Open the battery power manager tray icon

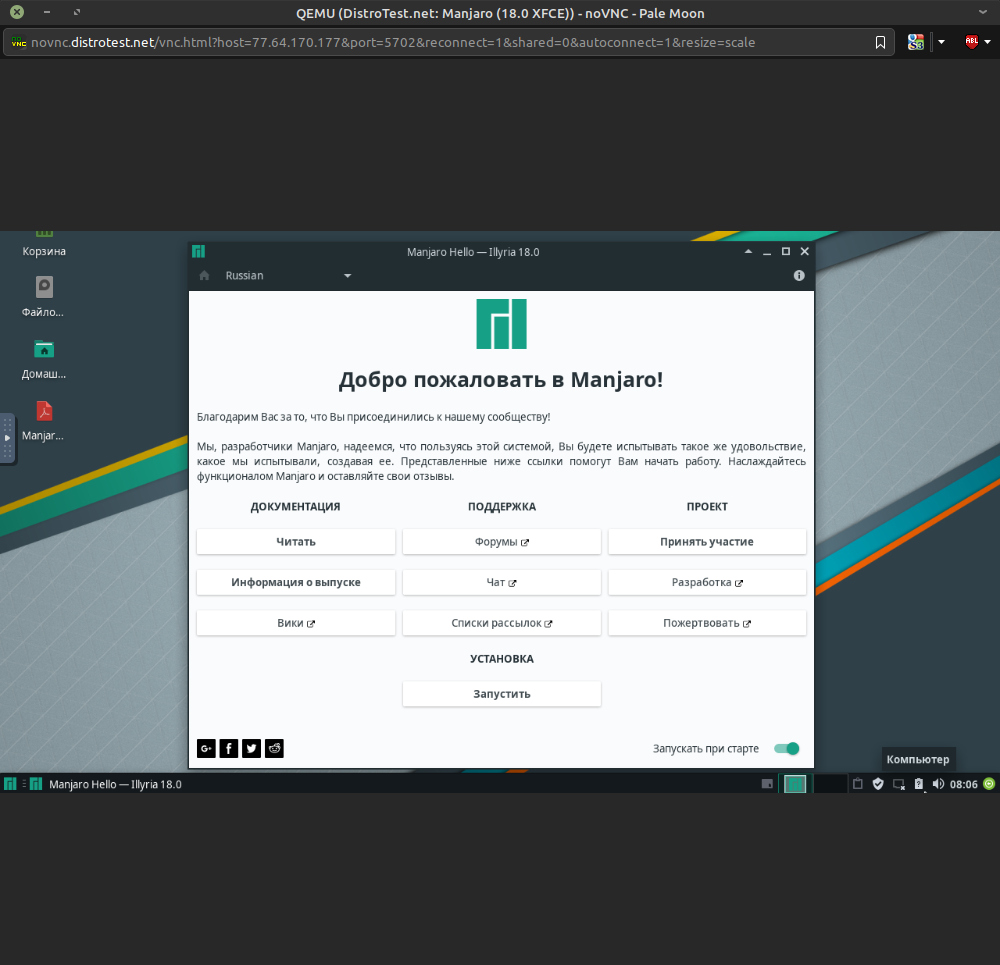[918, 784]
